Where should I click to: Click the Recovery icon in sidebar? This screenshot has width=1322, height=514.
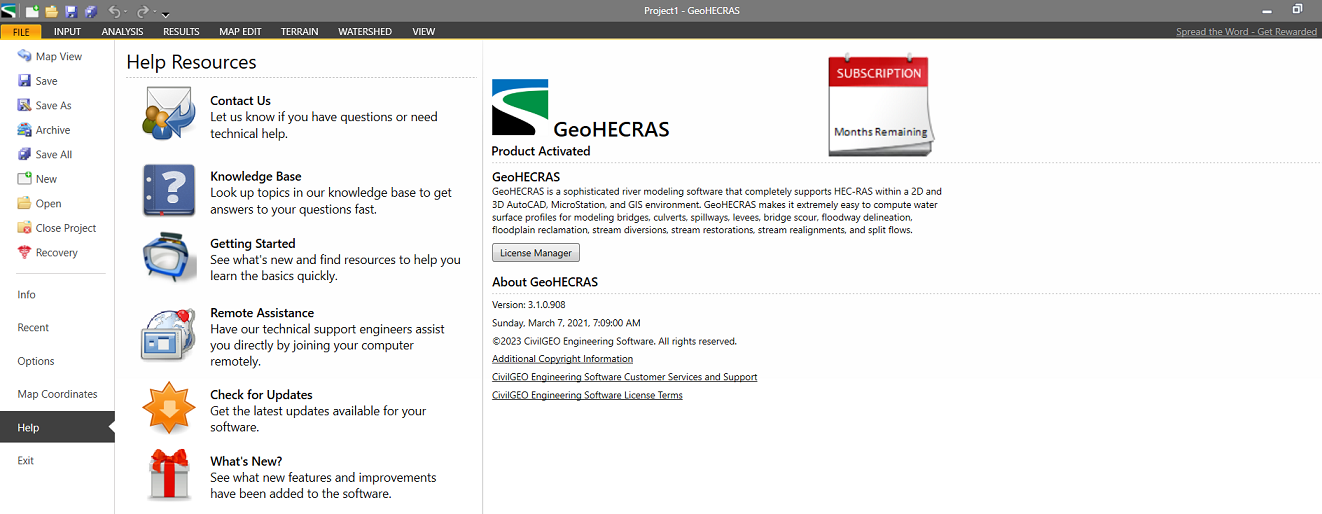point(25,252)
